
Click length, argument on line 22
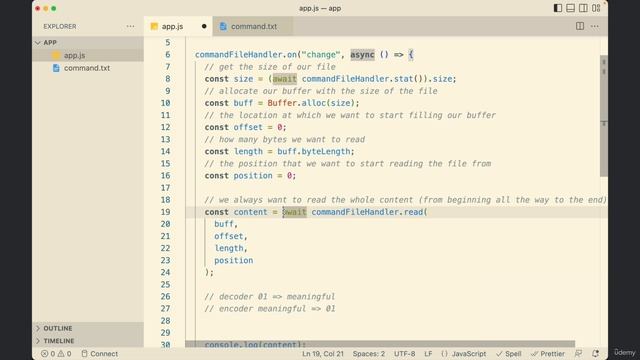231,248
